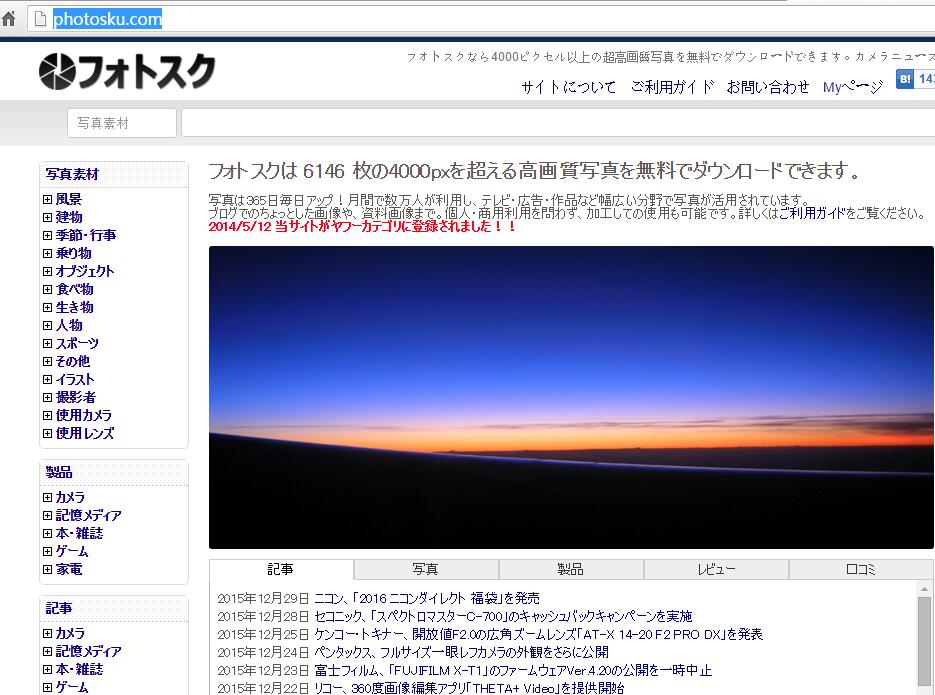Image resolution: width=935 pixels, height=695 pixels.
Task: Click the sunset horizon featured photo
Action: tap(571, 397)
